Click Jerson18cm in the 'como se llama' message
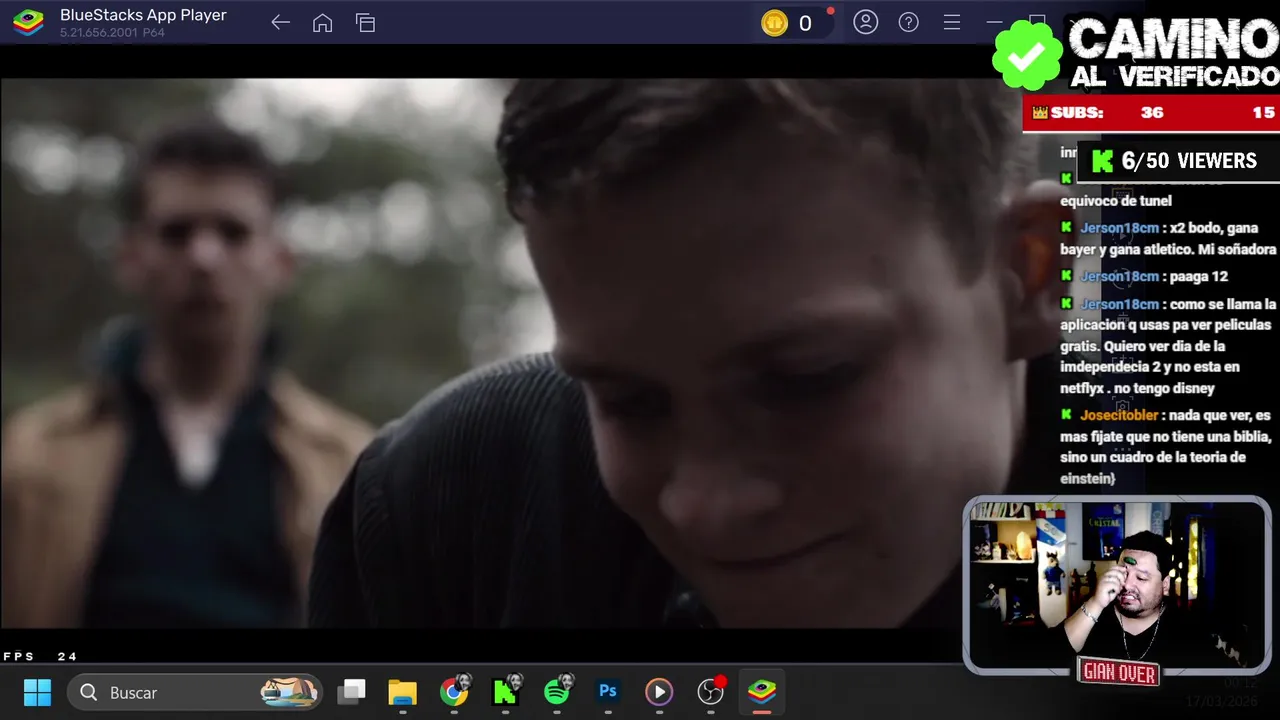The height and width of the screenshot is (720, 1280). click(1119, 304)
